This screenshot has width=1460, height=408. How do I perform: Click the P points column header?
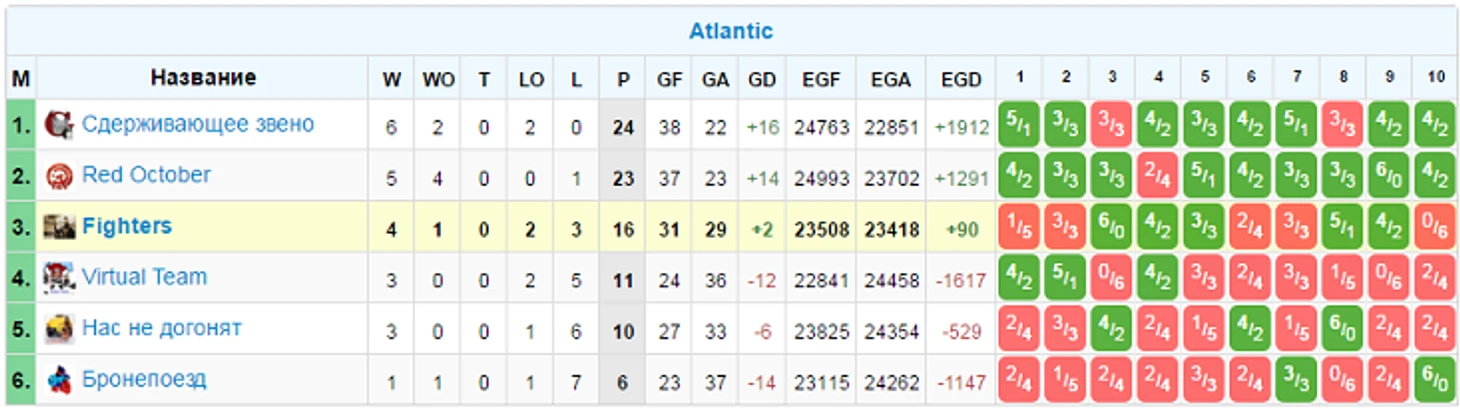[623, 79]
